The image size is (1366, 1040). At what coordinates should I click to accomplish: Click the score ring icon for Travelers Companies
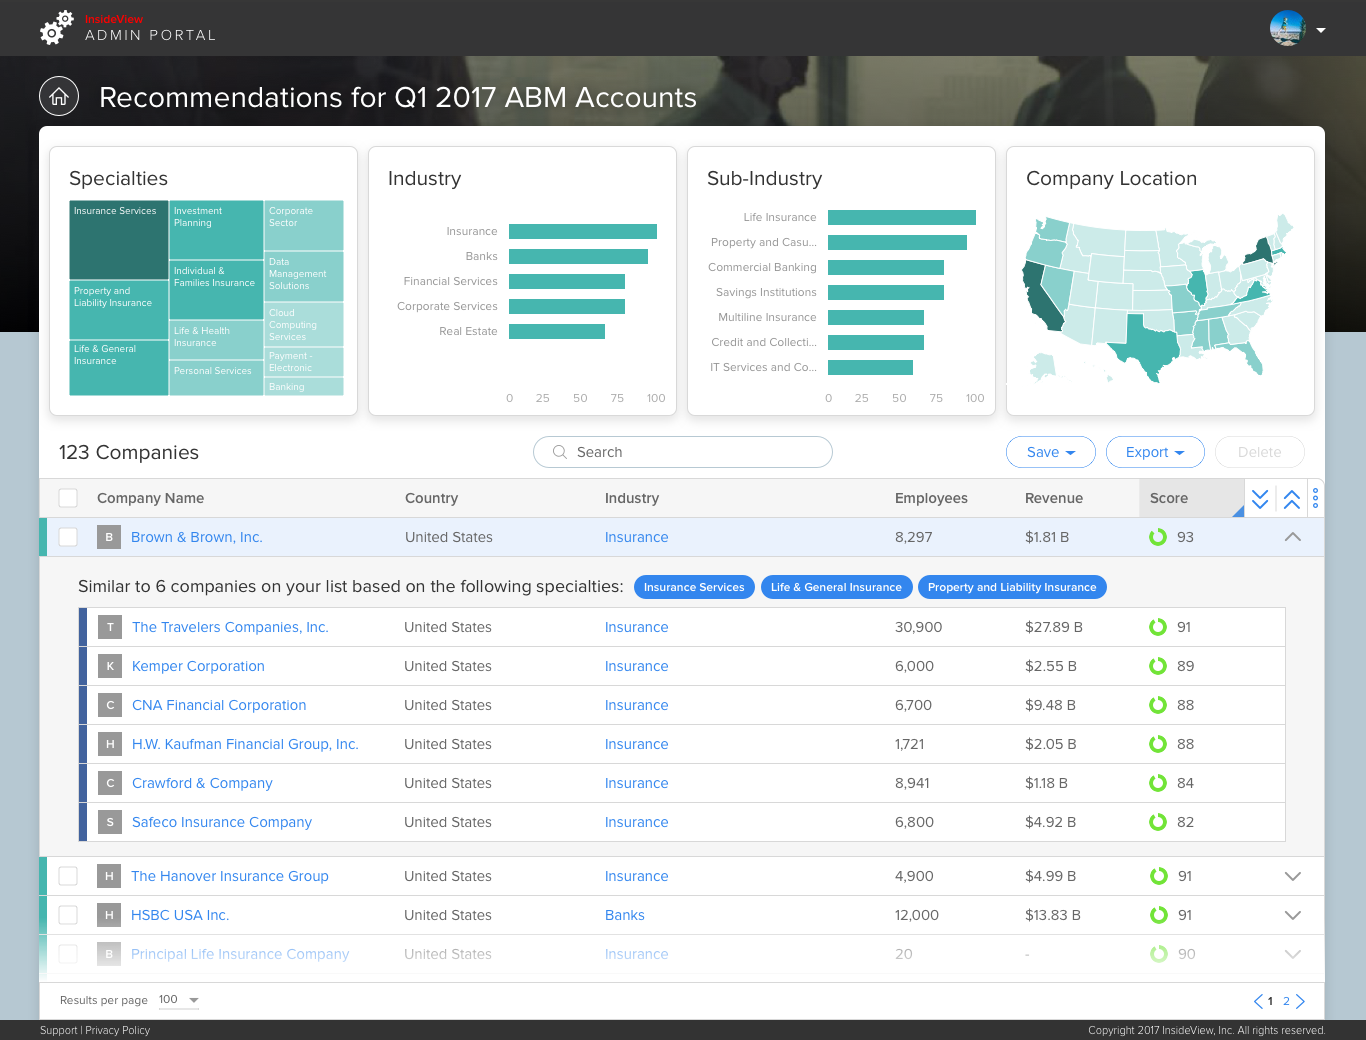(1158, 627)
